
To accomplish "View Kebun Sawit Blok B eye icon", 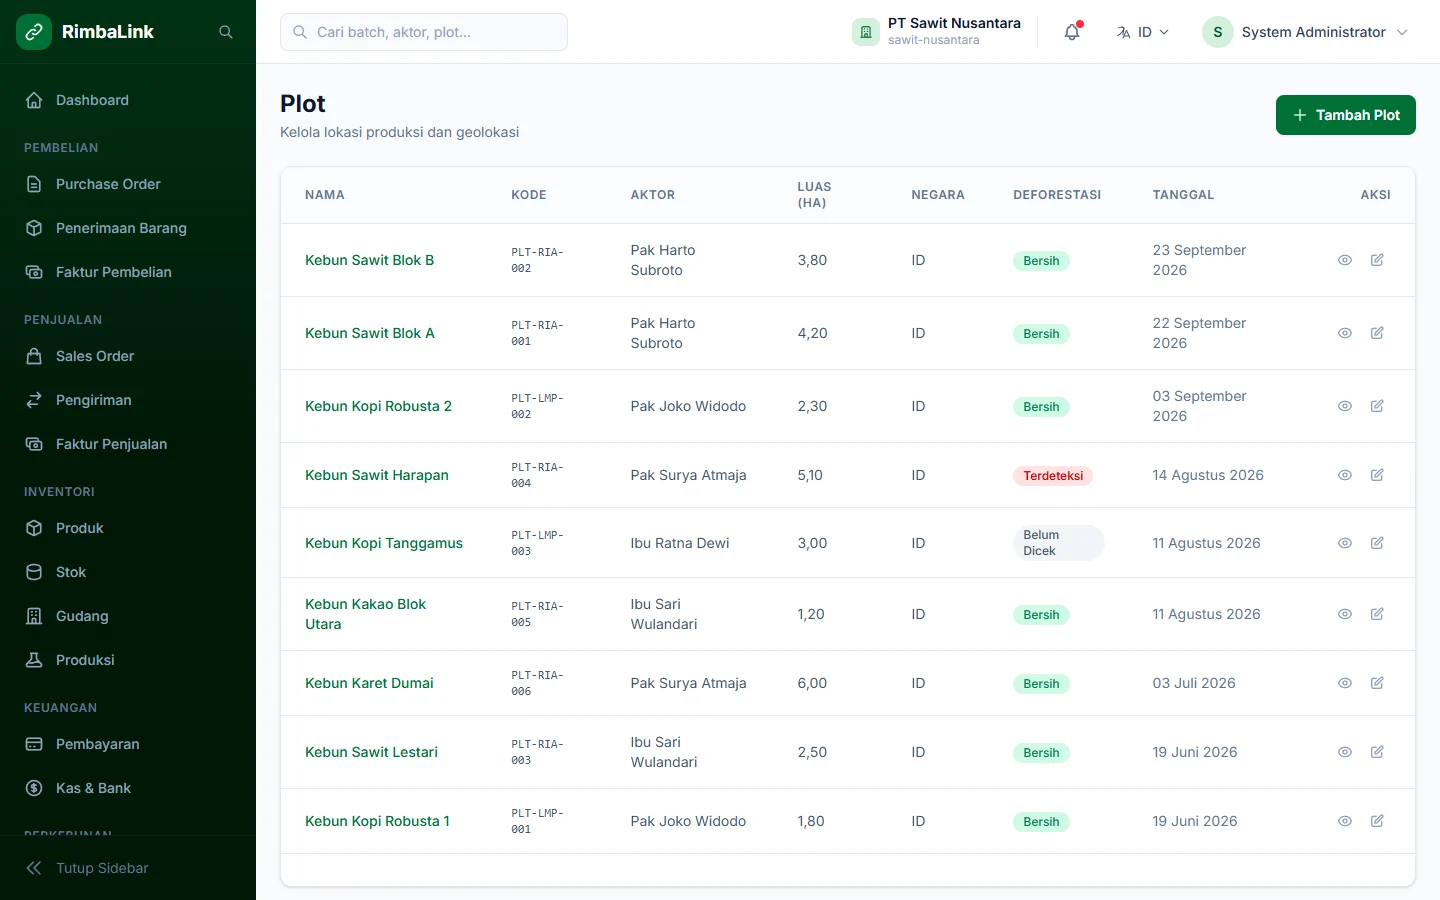I will (x=1345, y=260).
